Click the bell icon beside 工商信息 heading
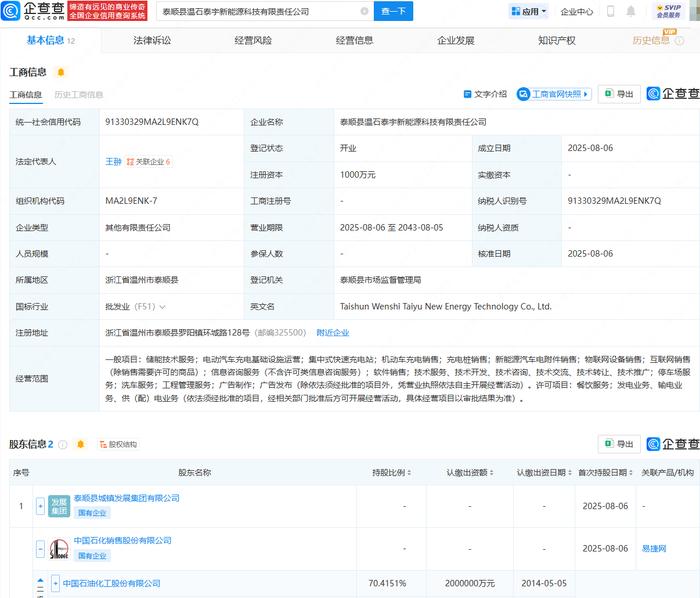The image size is (700, 598). pyautogui.click(x=61, y=72)
